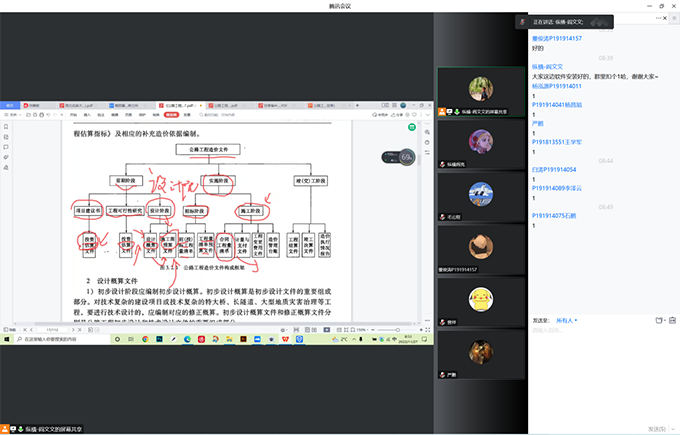Select the 不忘初 participant video thumbnail
The height and width of the screenshot is (435, 680).
coord(482,195)
